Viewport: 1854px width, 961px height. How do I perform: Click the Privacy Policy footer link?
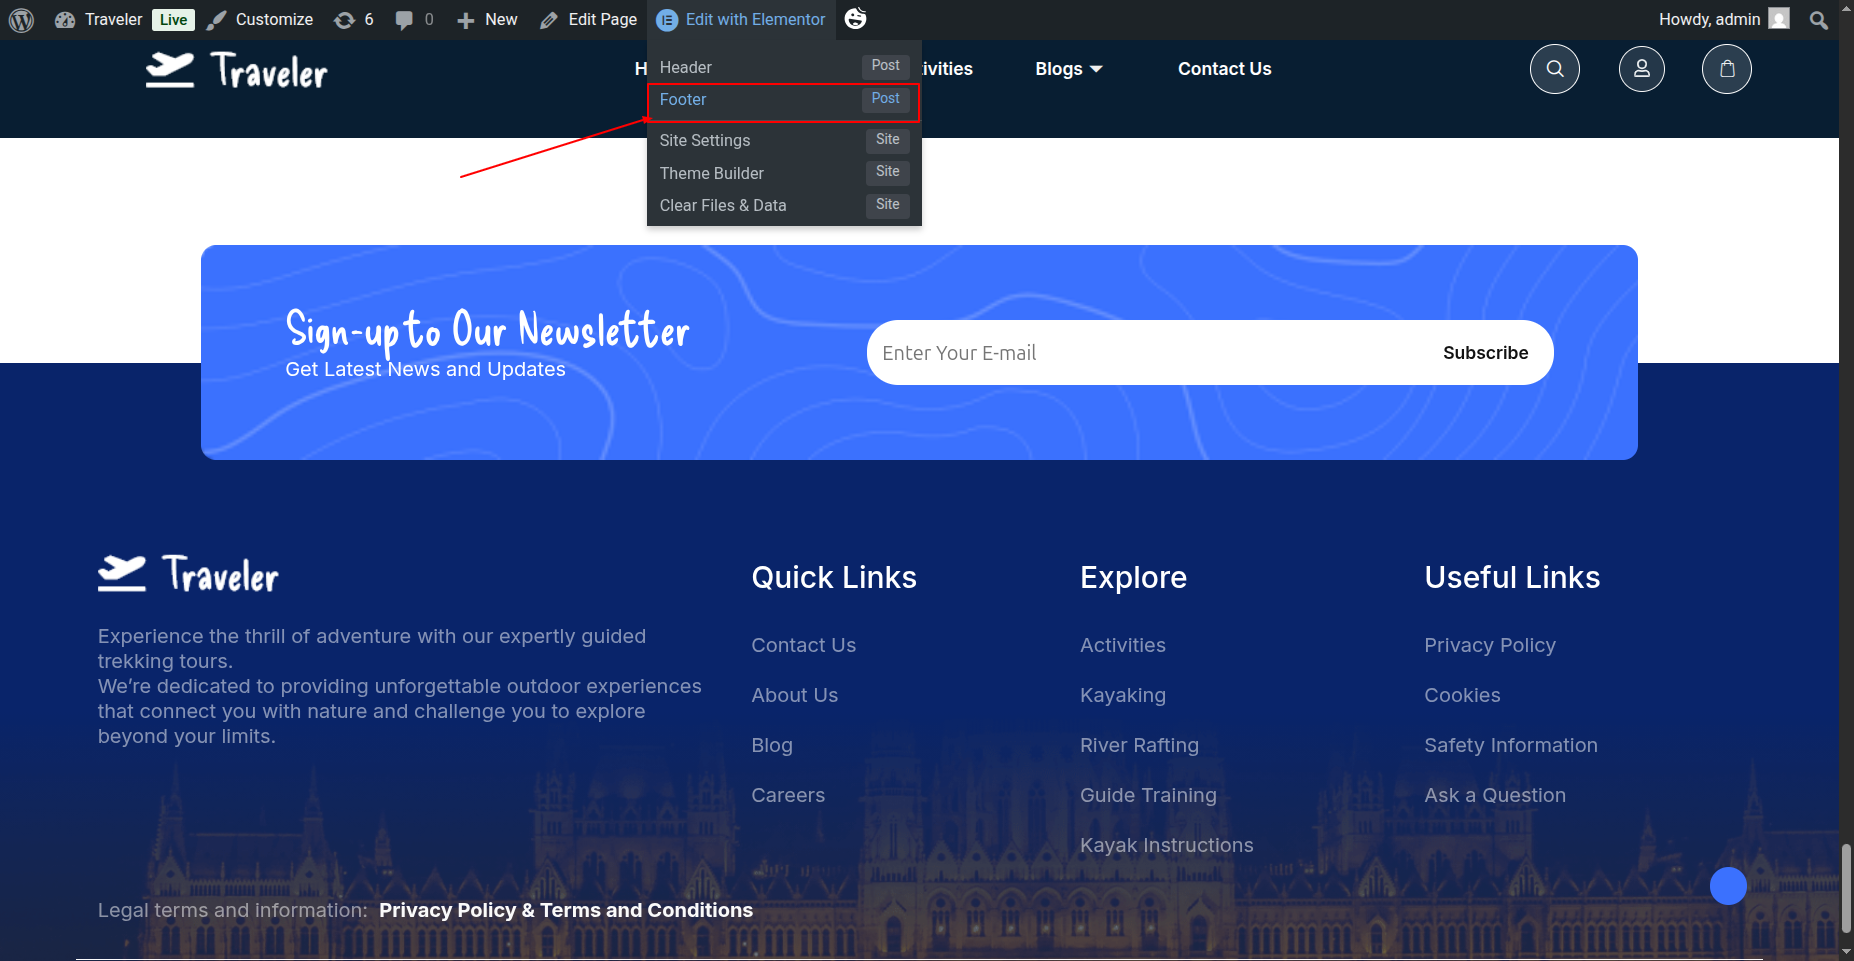(x=1489, y=645)
